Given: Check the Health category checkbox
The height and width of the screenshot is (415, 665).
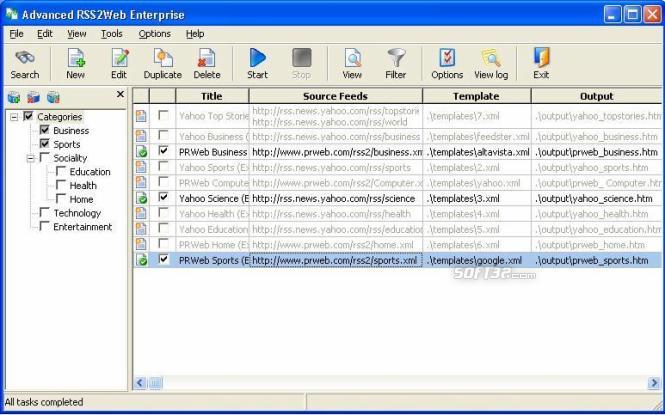Looking at the screenshot, I should point(61,185).
